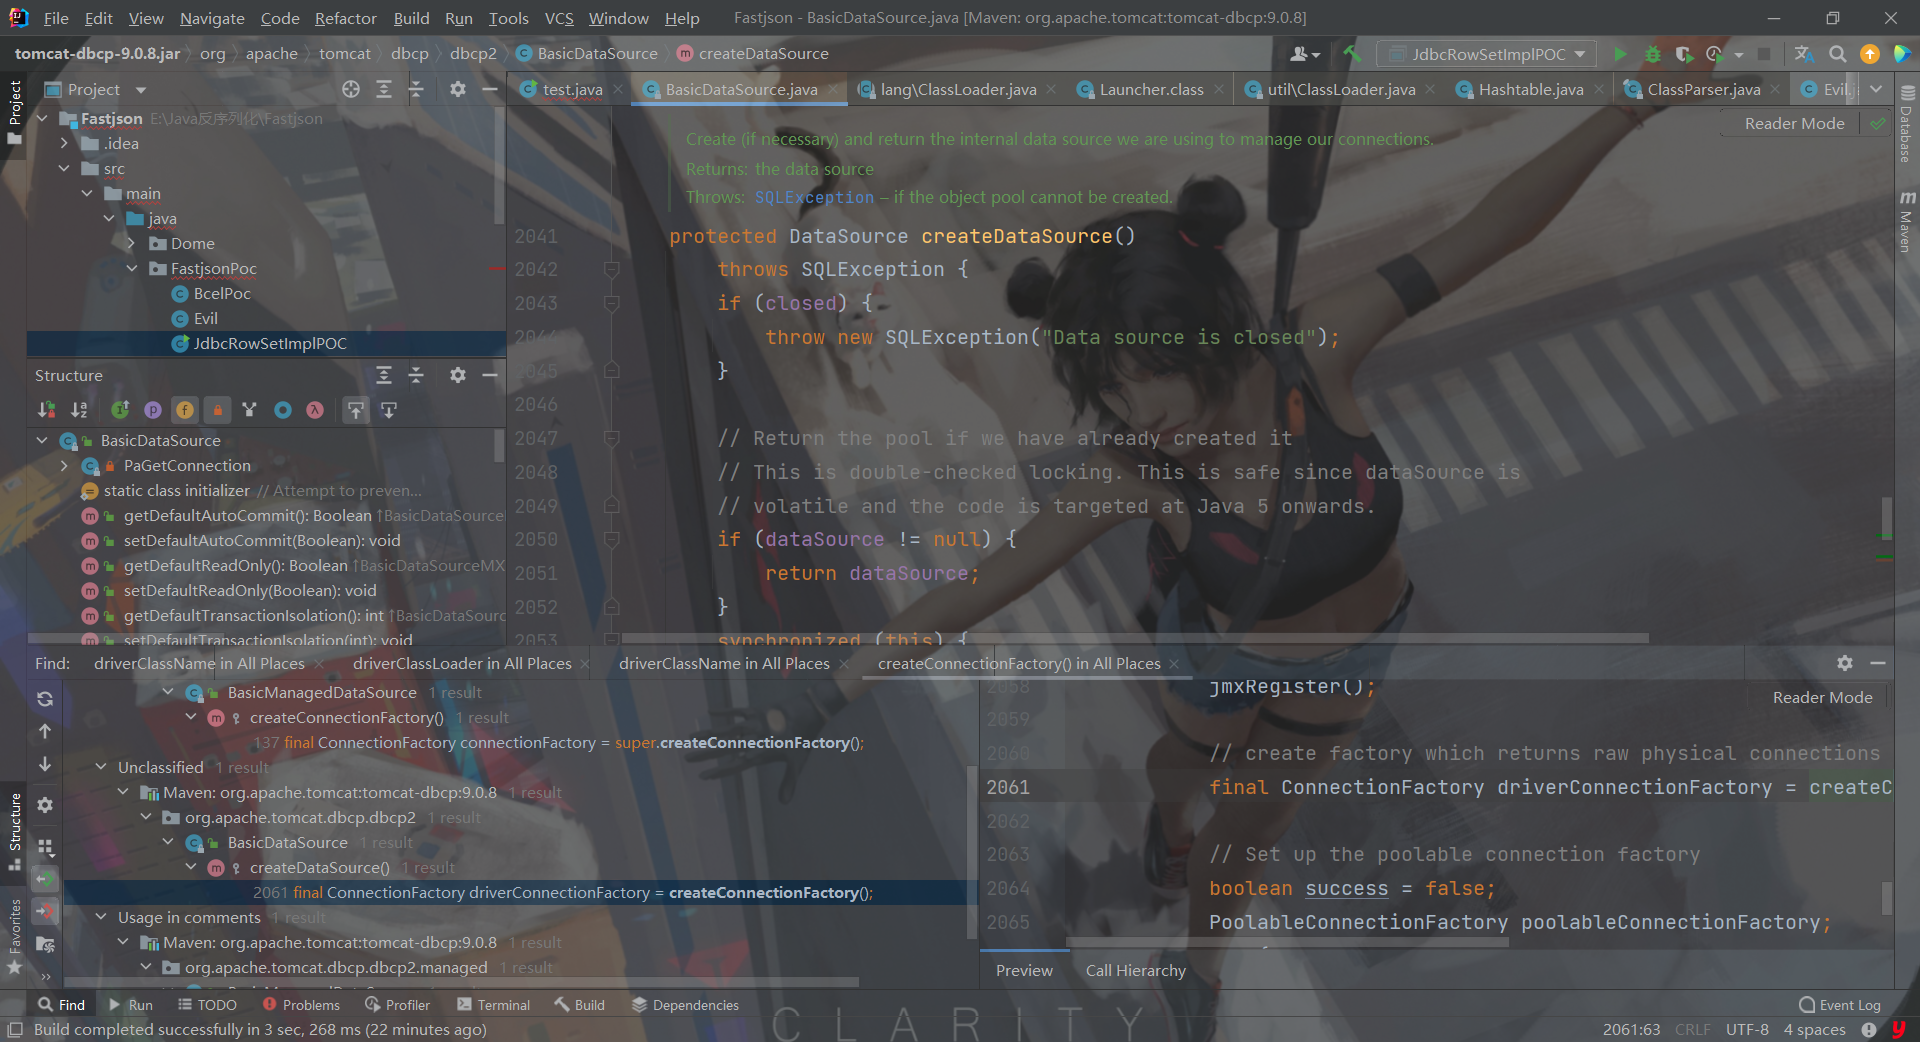The height and width of the screenshot is (1042, 1920).
Task: Open the JdbcRowSetImplPOC run configuration dropdown
Action: pyautogui.click(x=1487, y=54)
